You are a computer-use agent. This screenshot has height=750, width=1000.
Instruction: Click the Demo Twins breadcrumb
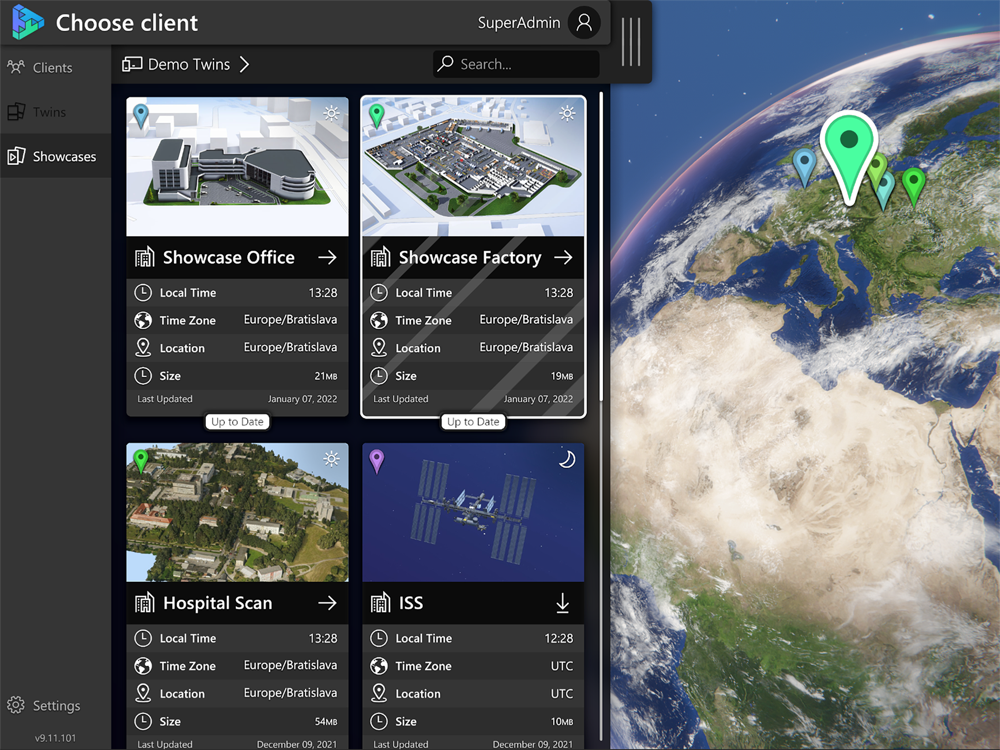coord(189,64)
